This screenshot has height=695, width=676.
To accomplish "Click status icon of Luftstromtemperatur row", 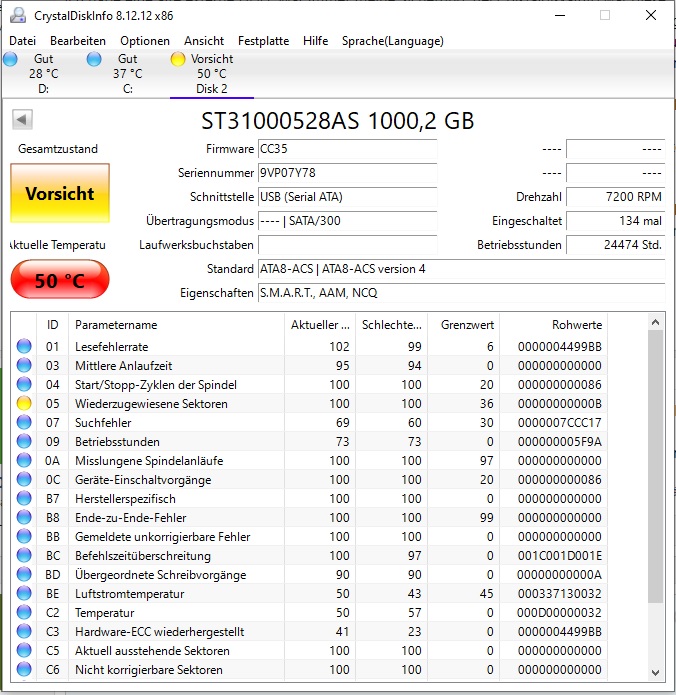I will pyautogui.click(x=24, y=593).
